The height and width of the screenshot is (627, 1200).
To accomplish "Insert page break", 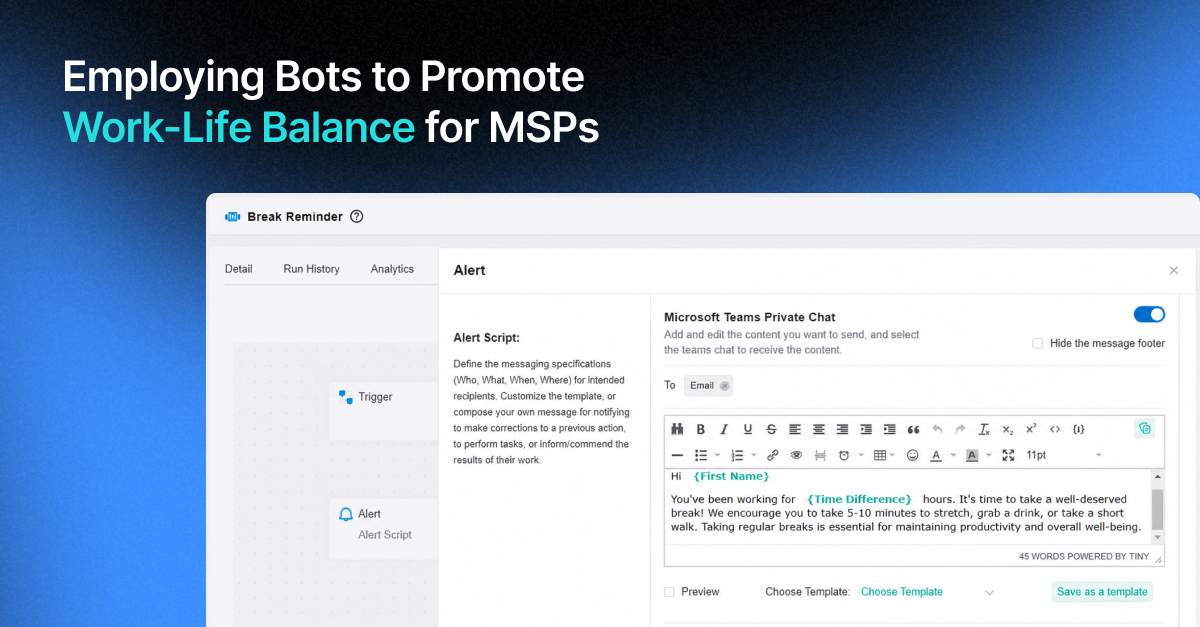I will (820, 455).
